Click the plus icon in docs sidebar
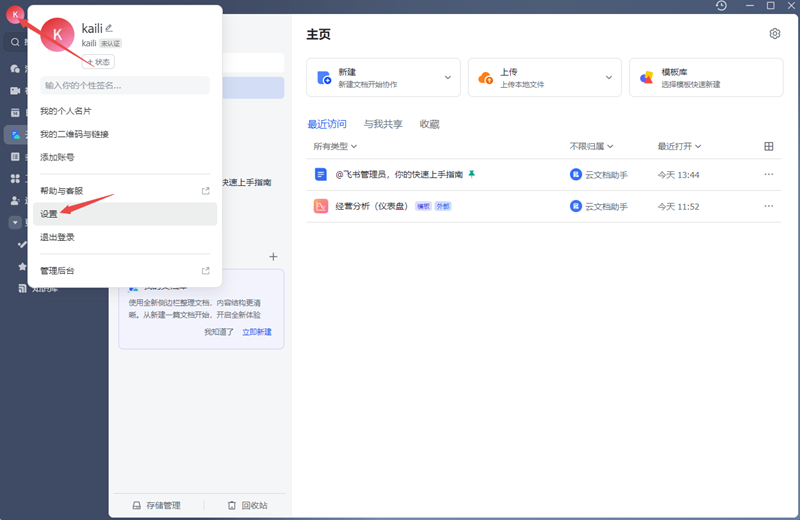800x520 pixels. [x=273, y=257]
